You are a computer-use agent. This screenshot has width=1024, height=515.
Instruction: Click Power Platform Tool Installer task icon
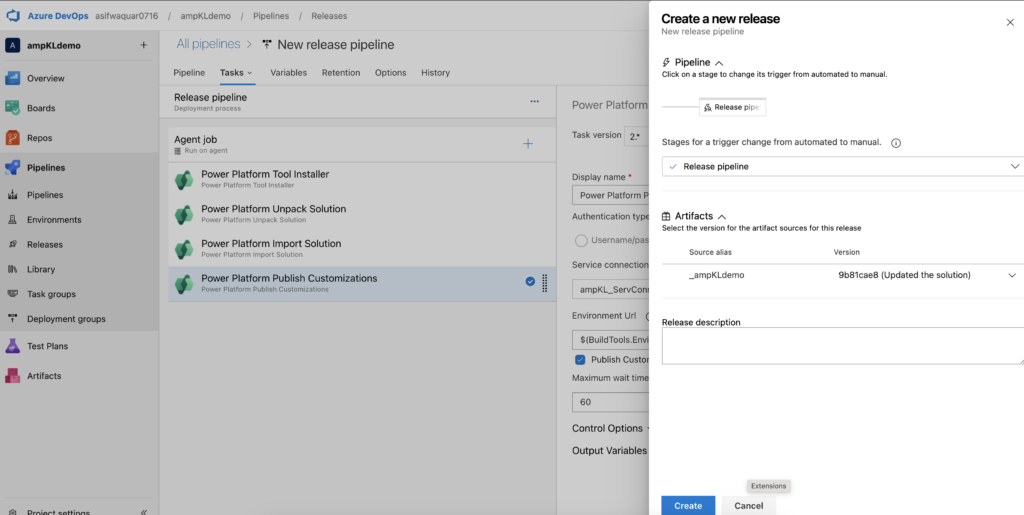point(184,179)
